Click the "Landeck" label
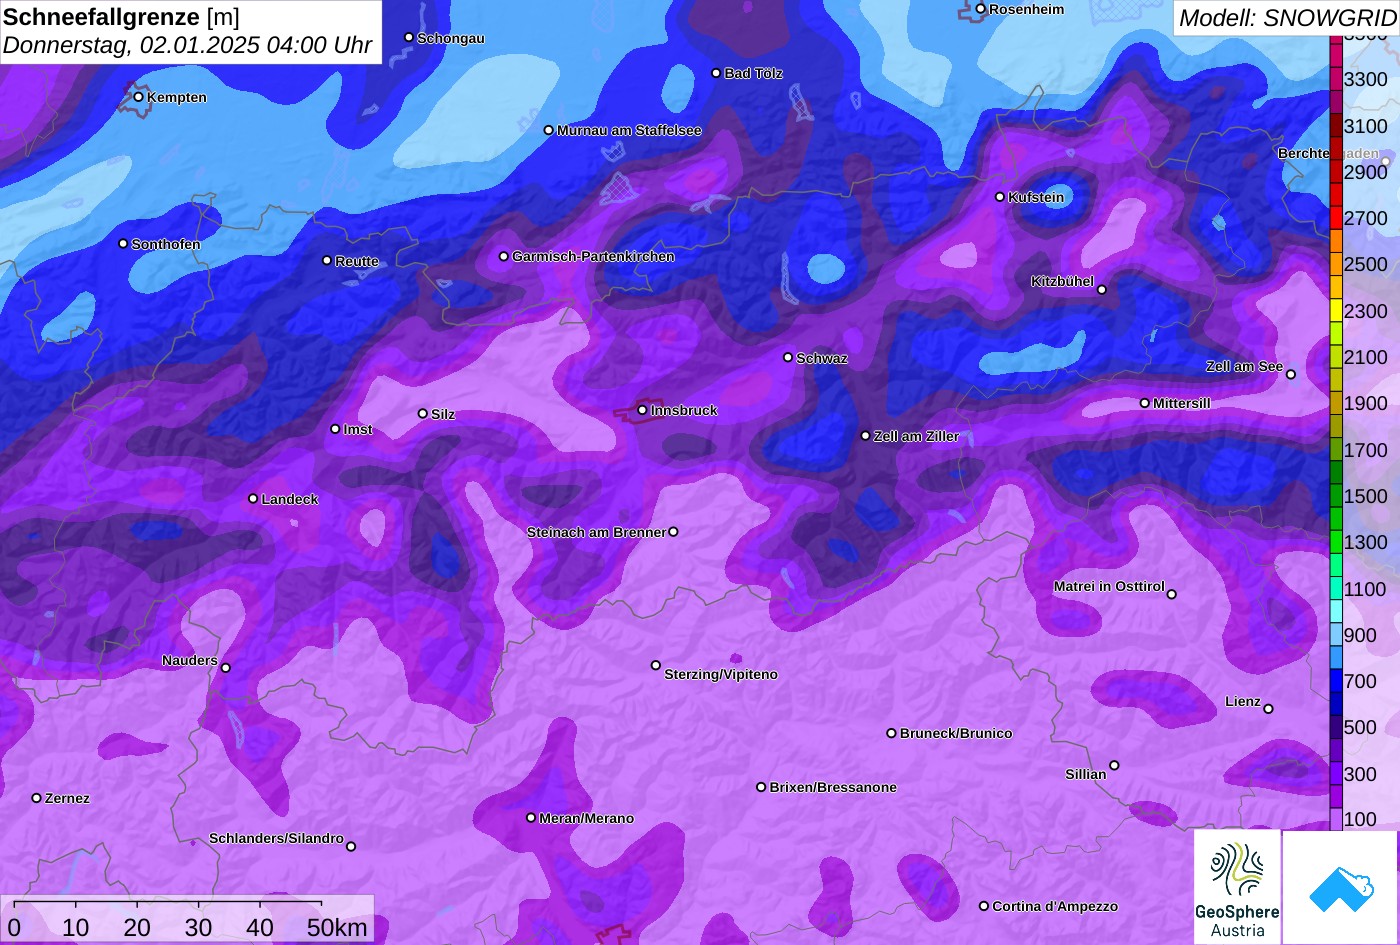Screen dimensions: 1400x945 pos(290,500)
